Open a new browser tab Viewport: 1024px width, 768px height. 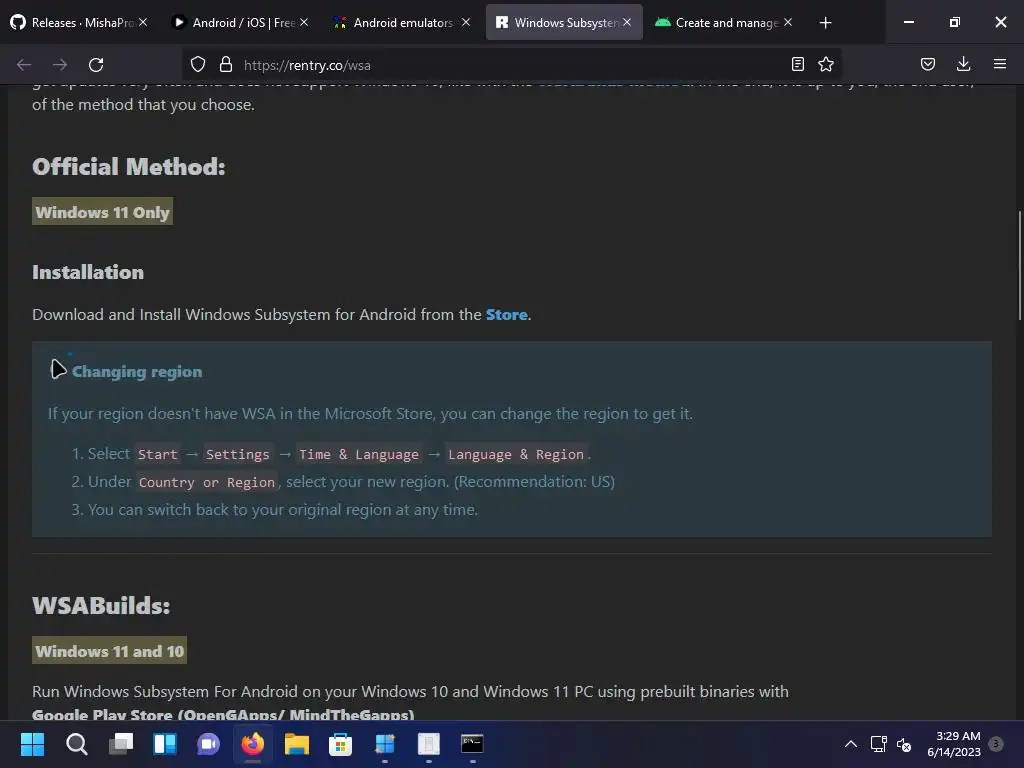point(825,23)
